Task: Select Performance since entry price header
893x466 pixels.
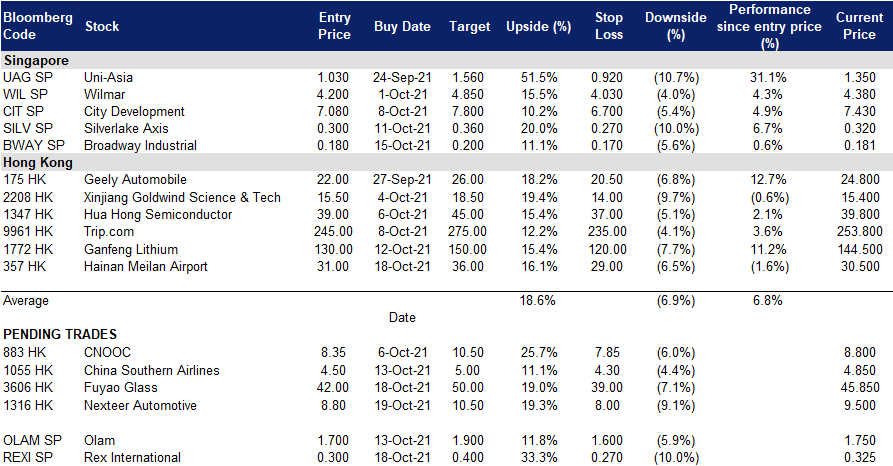Action: (769, 26)
